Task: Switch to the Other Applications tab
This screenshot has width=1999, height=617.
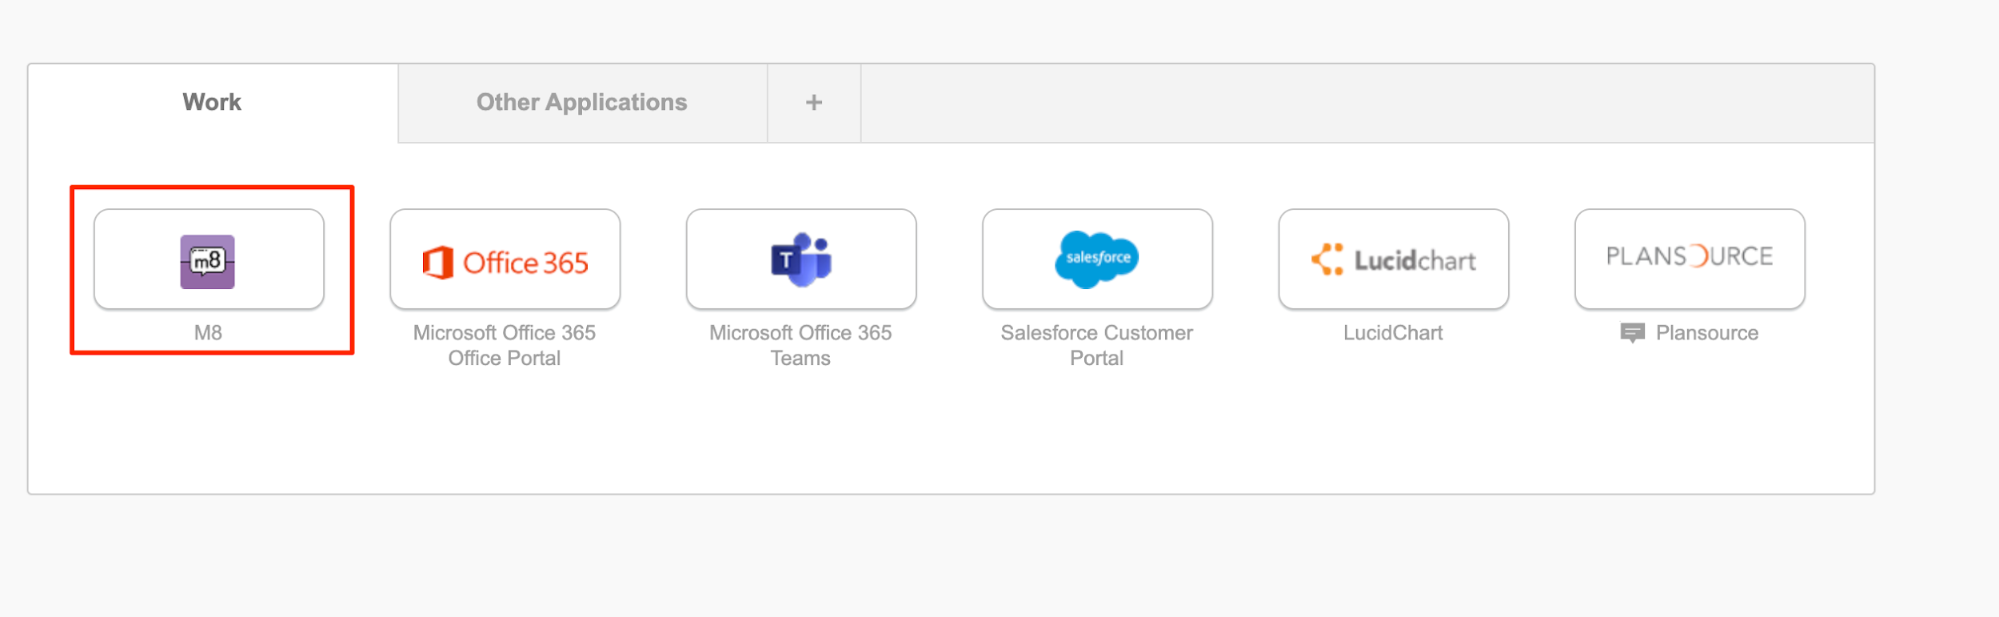Action: [582, 103]
